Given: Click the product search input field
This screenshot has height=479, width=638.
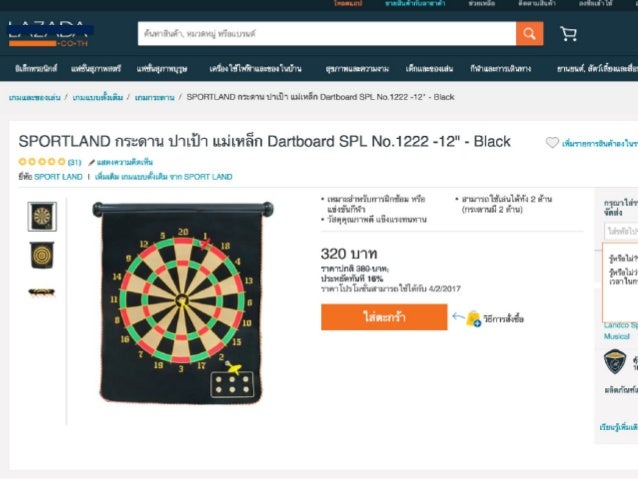Looking at the screenshot, I should click(327, 33).
